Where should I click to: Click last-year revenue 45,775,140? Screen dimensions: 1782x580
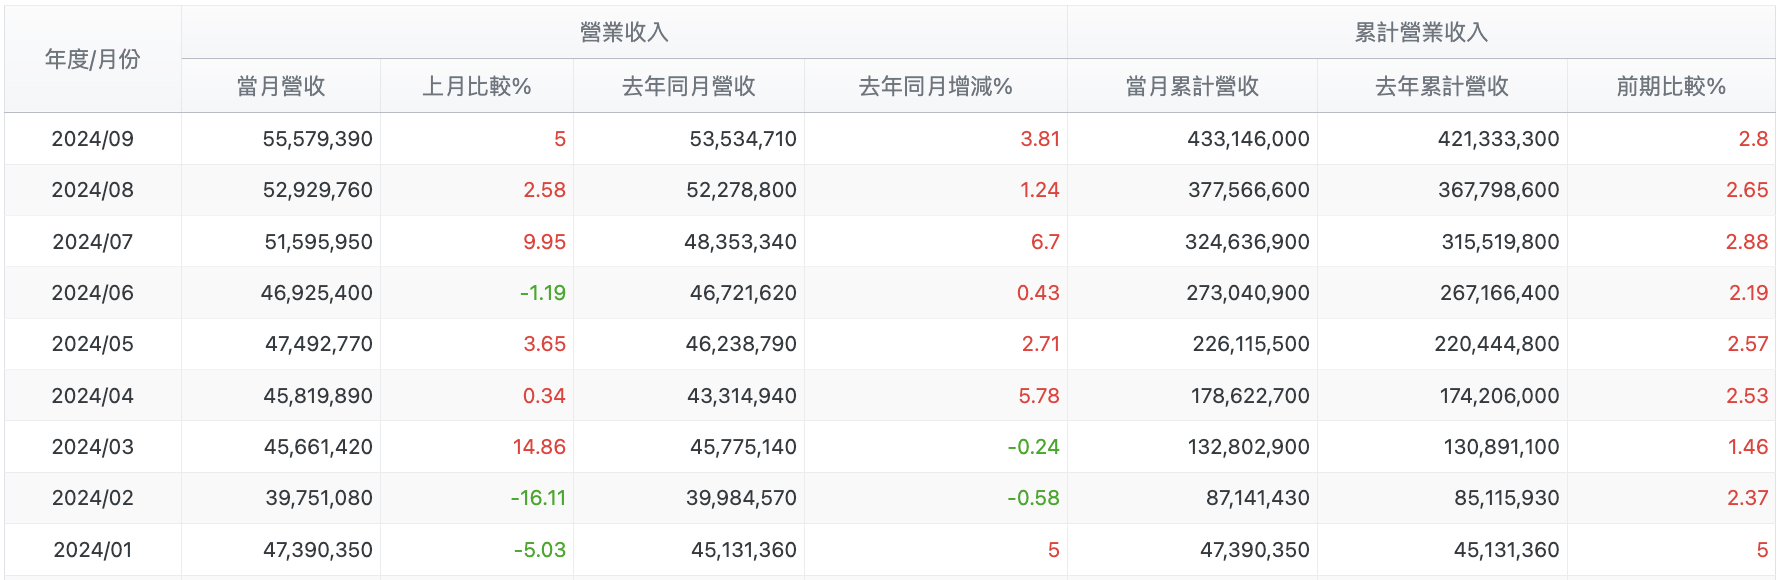tap(743, 447)
